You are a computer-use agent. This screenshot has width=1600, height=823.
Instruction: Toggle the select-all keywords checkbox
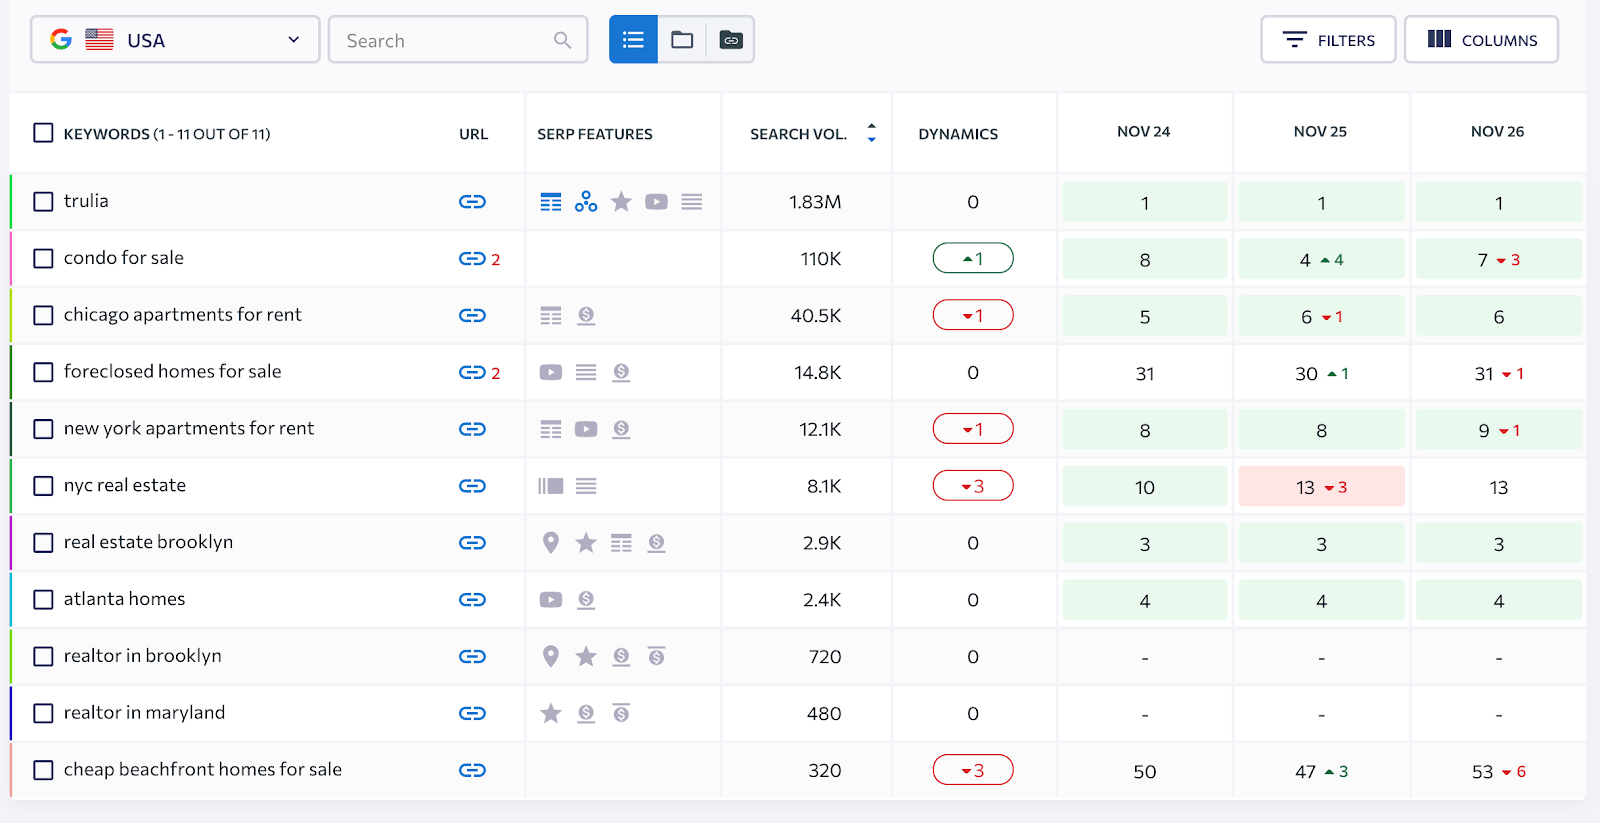pos(43,133)
